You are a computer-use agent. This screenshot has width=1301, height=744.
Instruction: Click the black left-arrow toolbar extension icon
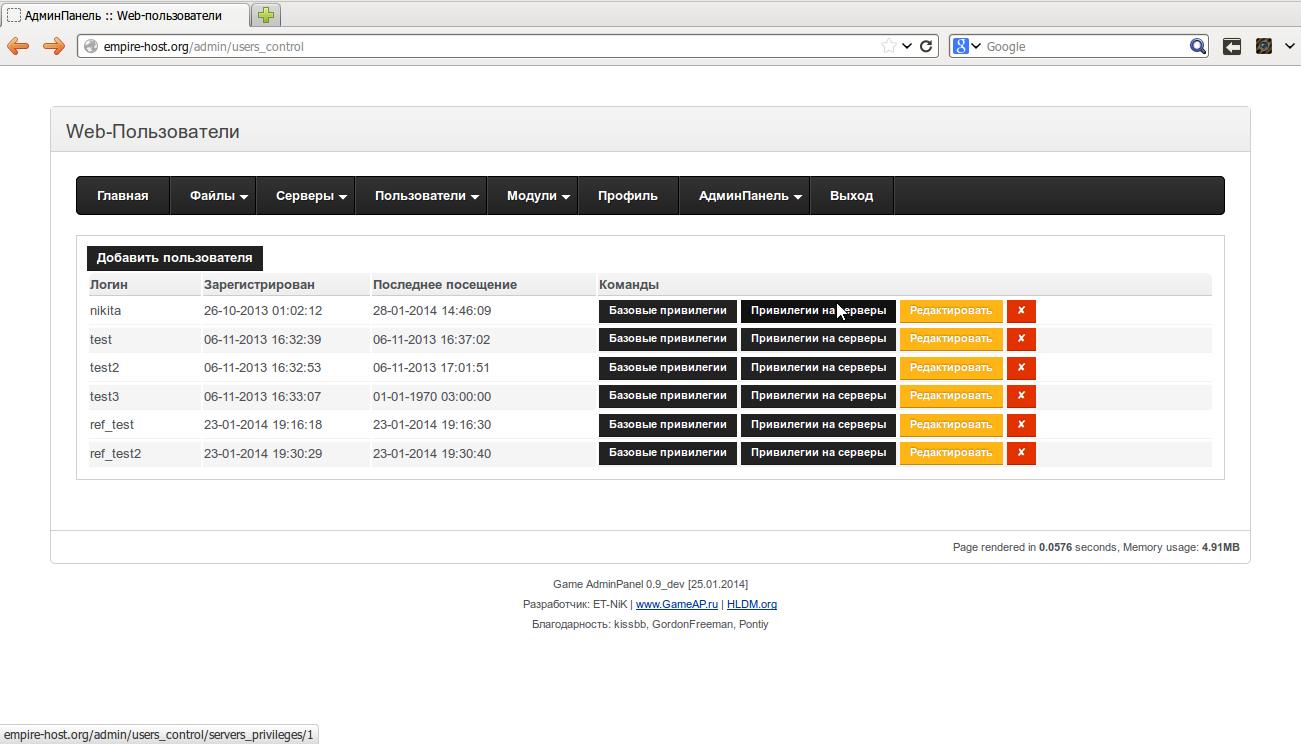point(1232,46)
